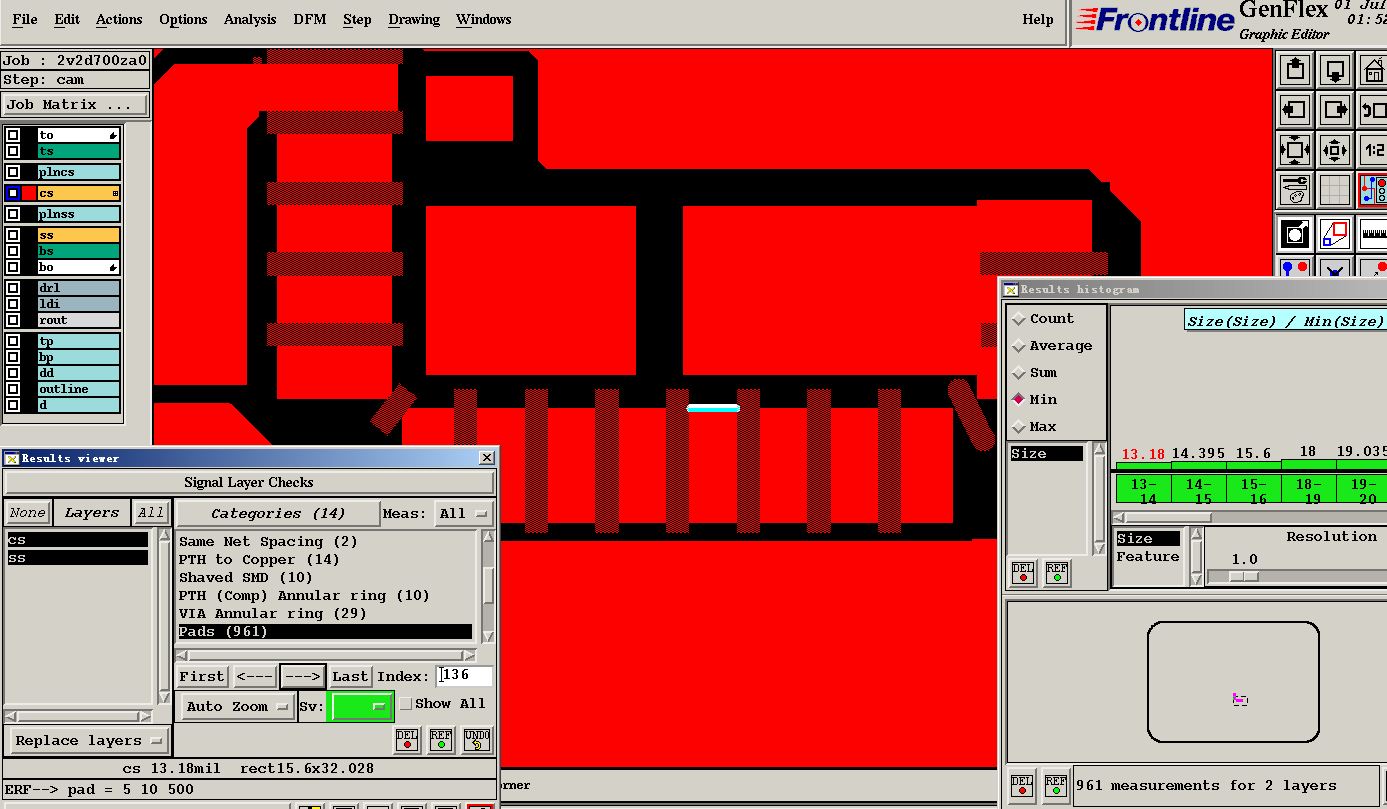Click the blue and red pads icon
The width and height of the screenshot is (1387, 809).
[1295, 268]
